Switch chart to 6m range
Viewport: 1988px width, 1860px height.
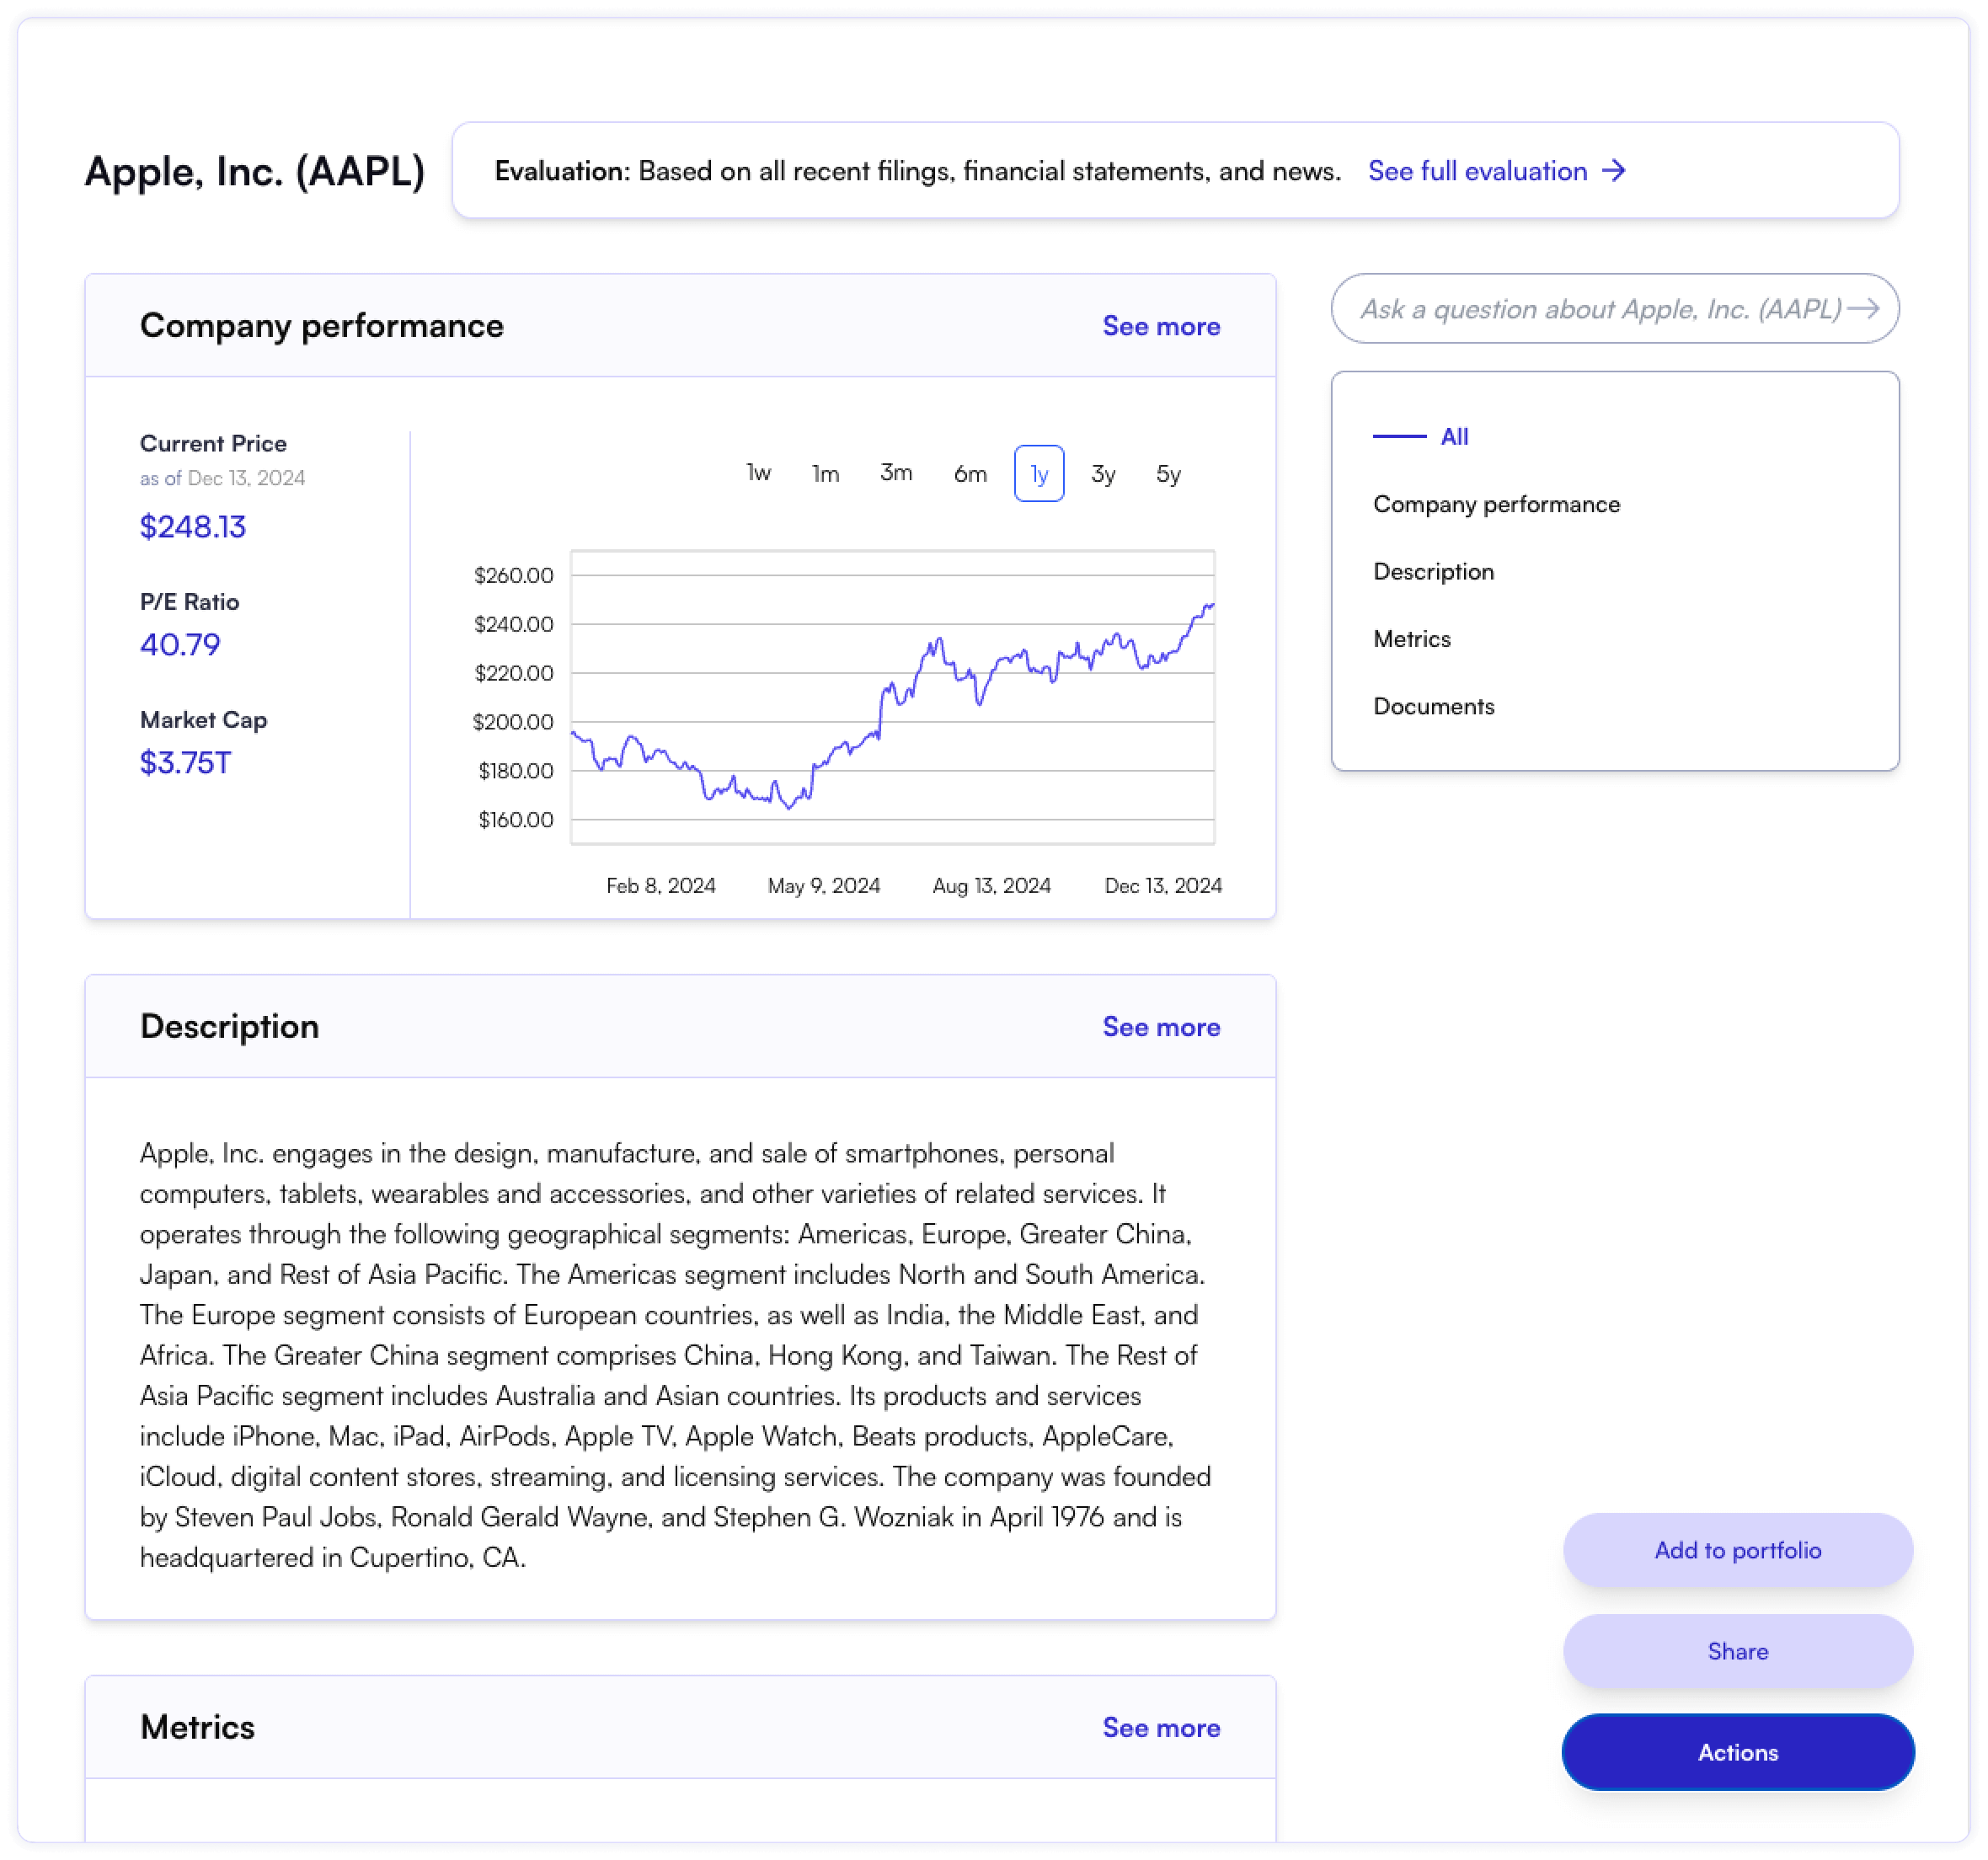[x=969, y=473]
